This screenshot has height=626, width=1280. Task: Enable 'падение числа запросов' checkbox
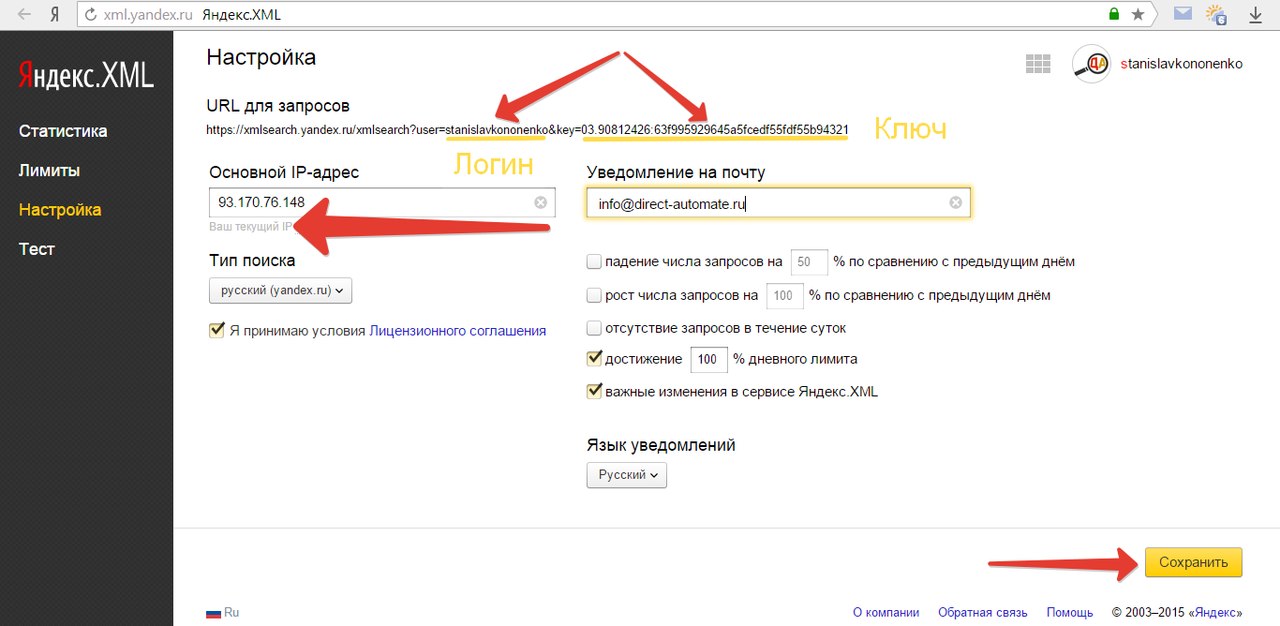tap(594, 262)
